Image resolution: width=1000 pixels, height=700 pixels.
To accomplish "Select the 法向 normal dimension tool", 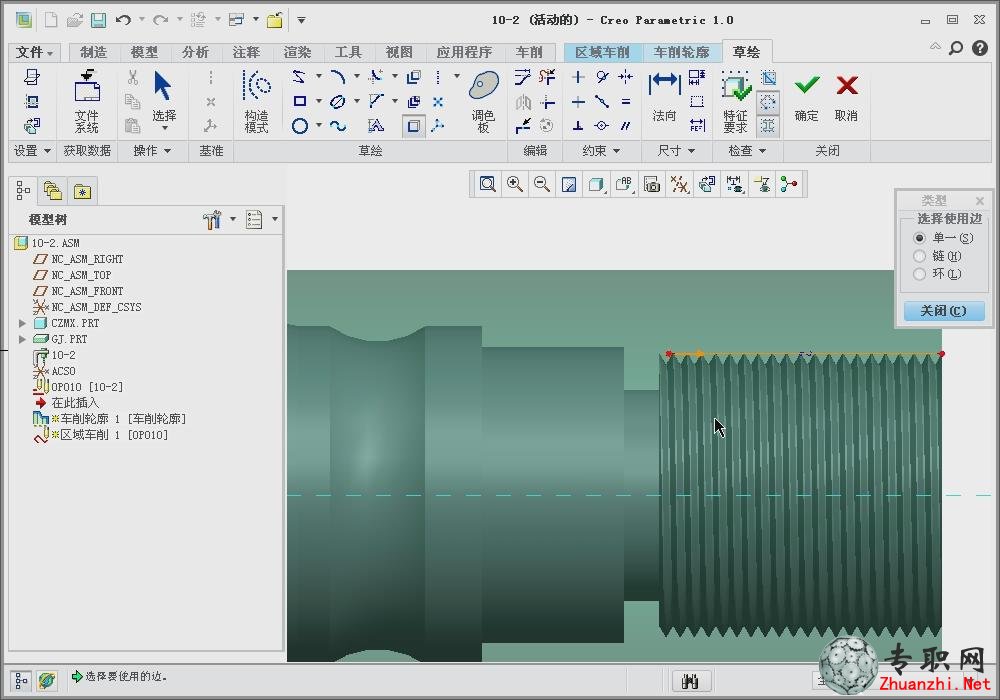I will pyautogui.click(x=664, y=96).
